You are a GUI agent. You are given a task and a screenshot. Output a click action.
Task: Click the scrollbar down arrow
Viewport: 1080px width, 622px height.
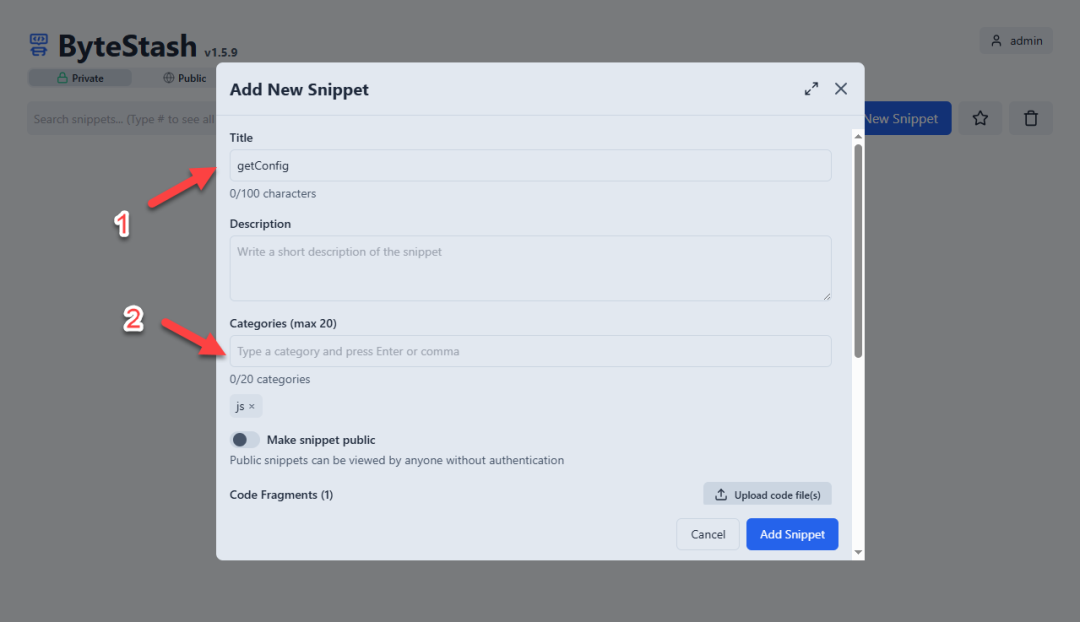pyautogui.click(x=858, y=552)
